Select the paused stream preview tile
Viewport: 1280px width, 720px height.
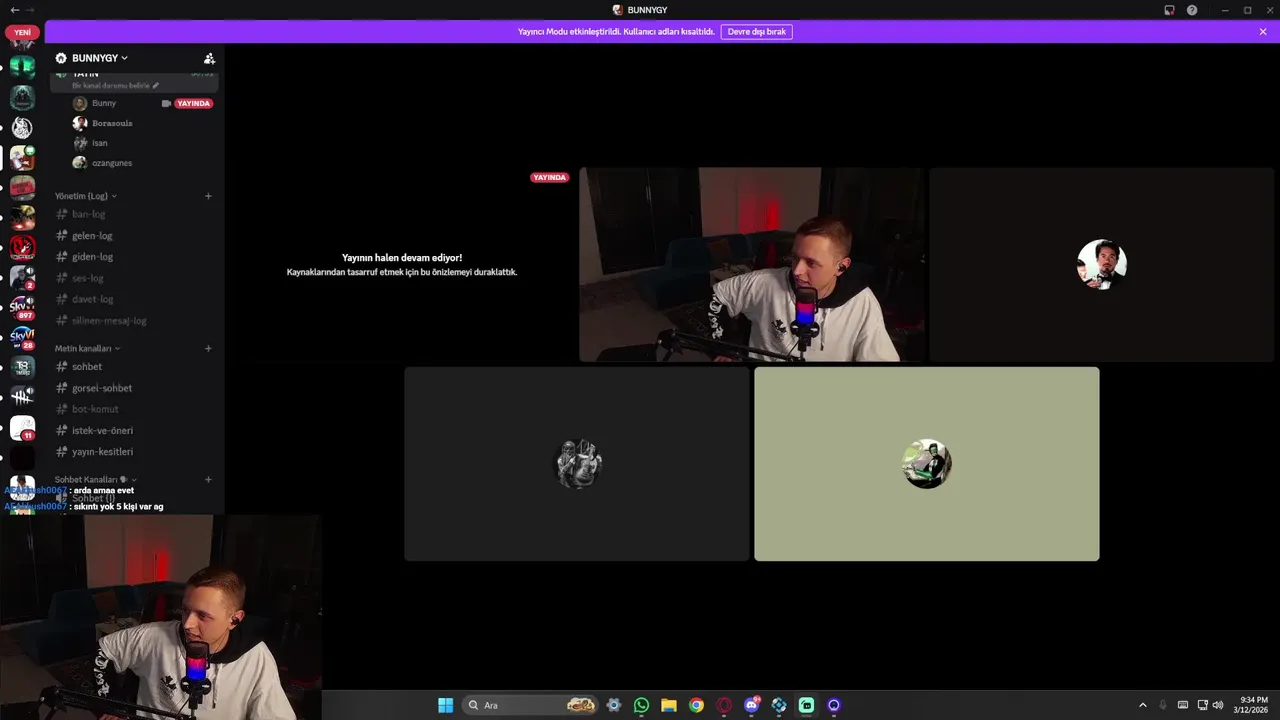coord(401,264)
